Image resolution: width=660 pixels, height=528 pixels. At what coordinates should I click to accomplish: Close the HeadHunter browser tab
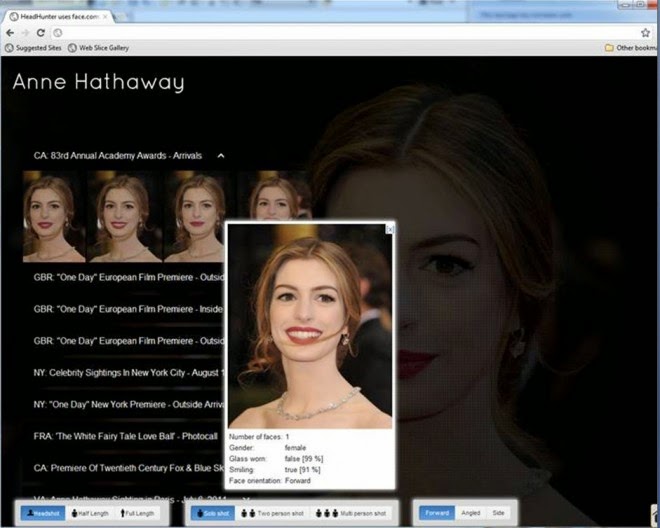[105, 17]
